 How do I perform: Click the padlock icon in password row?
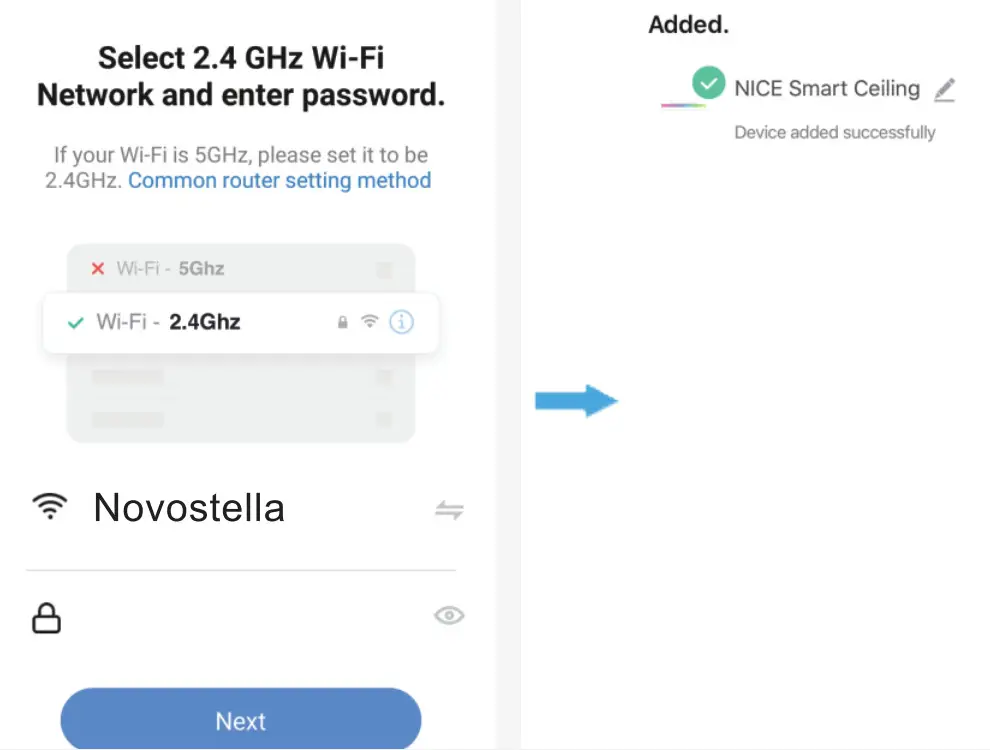point(46,619)
